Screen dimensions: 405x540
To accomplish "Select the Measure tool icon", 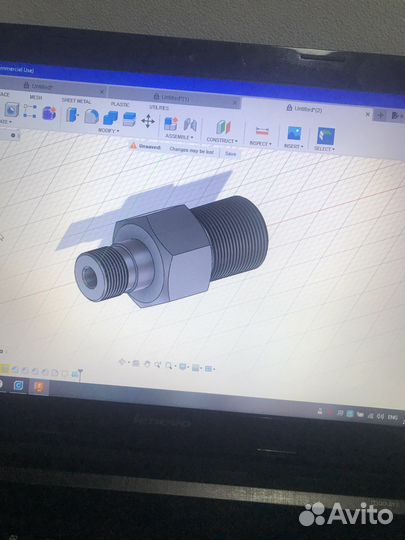I will pyautogui.click(x=262, y=131).
